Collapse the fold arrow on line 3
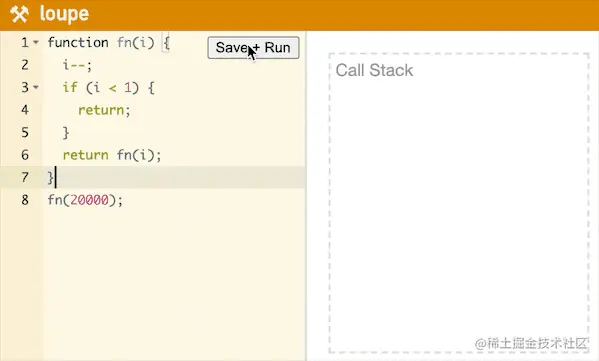Screen dimensions: 599x361 click(36, 87)
